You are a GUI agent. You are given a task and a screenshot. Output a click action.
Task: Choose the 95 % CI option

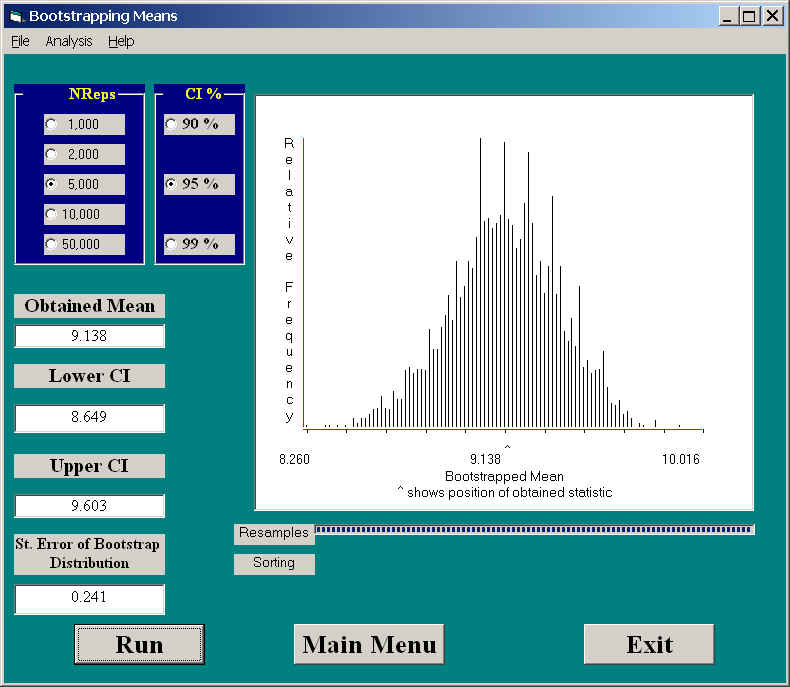(x=171, y=185)
